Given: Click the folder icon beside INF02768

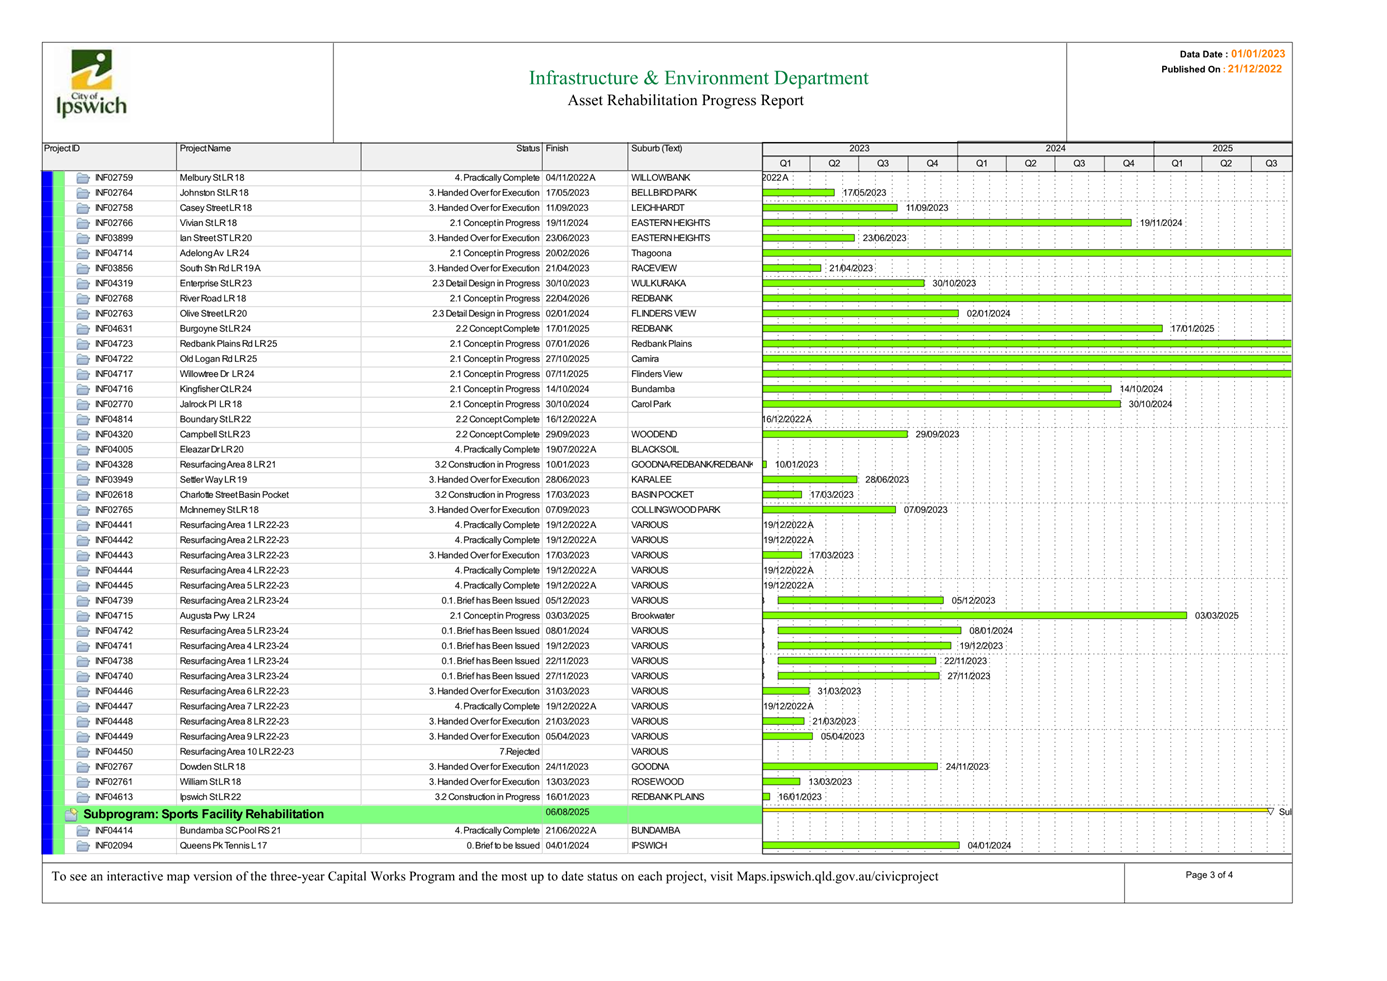Looking at the screenshot, I should click(x=83, y=298).
